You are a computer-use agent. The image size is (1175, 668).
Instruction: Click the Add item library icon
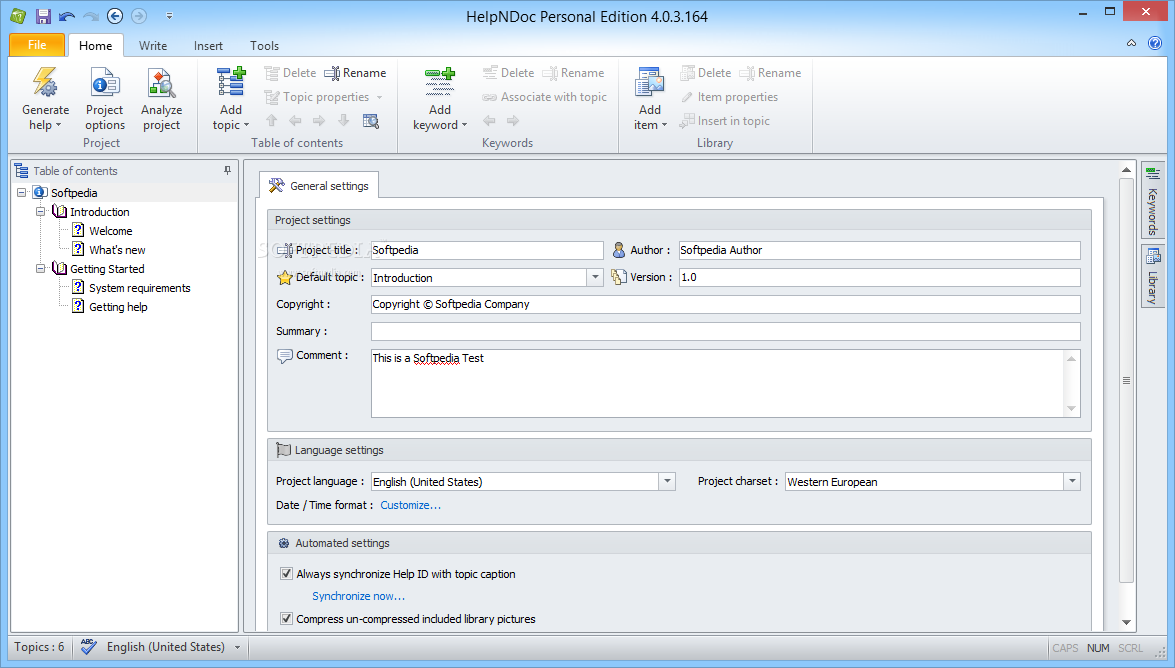(650, 82)
